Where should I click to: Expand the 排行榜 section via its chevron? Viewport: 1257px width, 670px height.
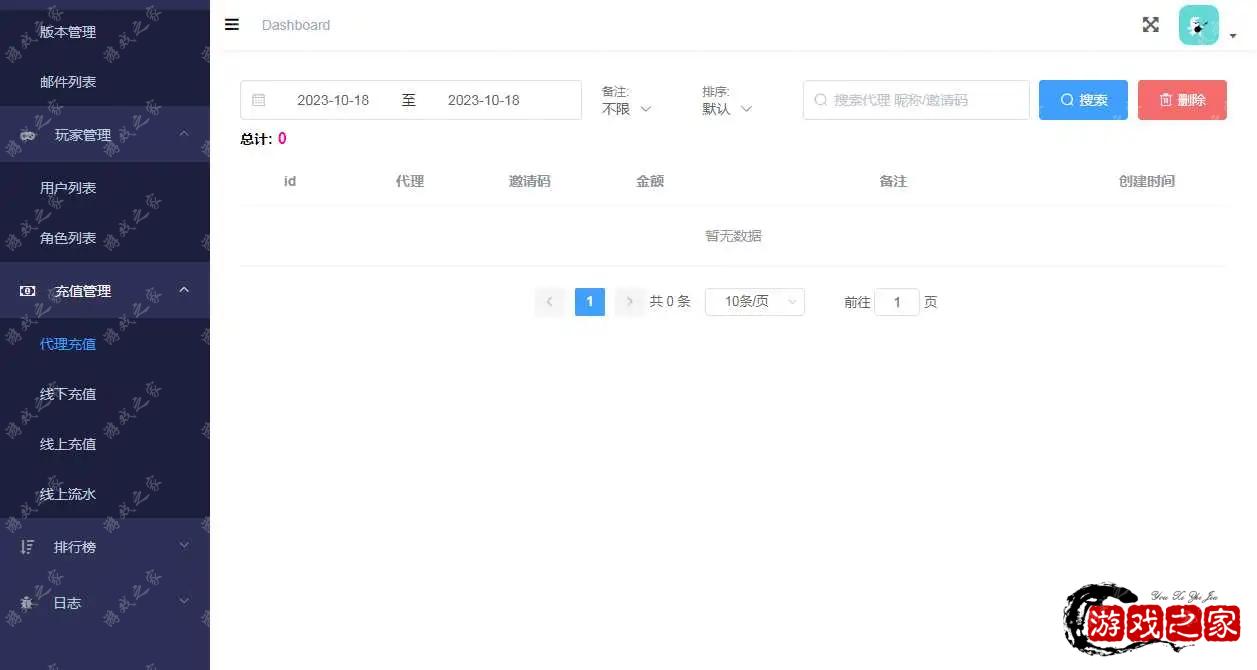tap(183, 543)
